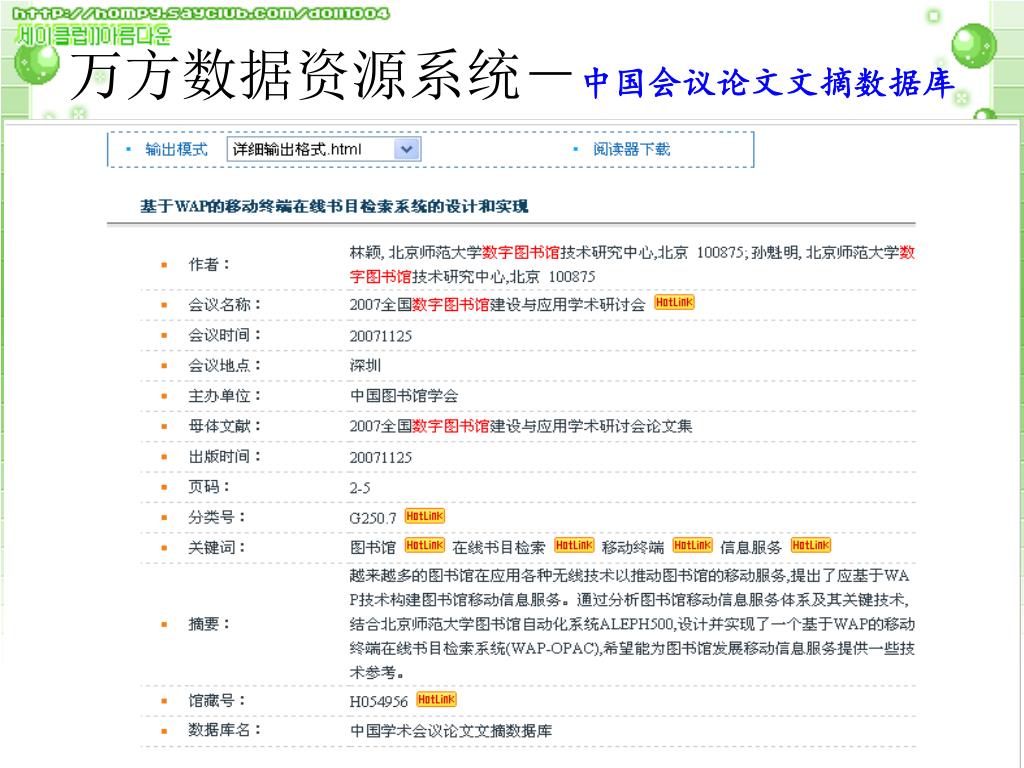This screenshot has height=768, width=1024.
Task: Click the 摘要 field label
Action: click(x=209, y=624)
